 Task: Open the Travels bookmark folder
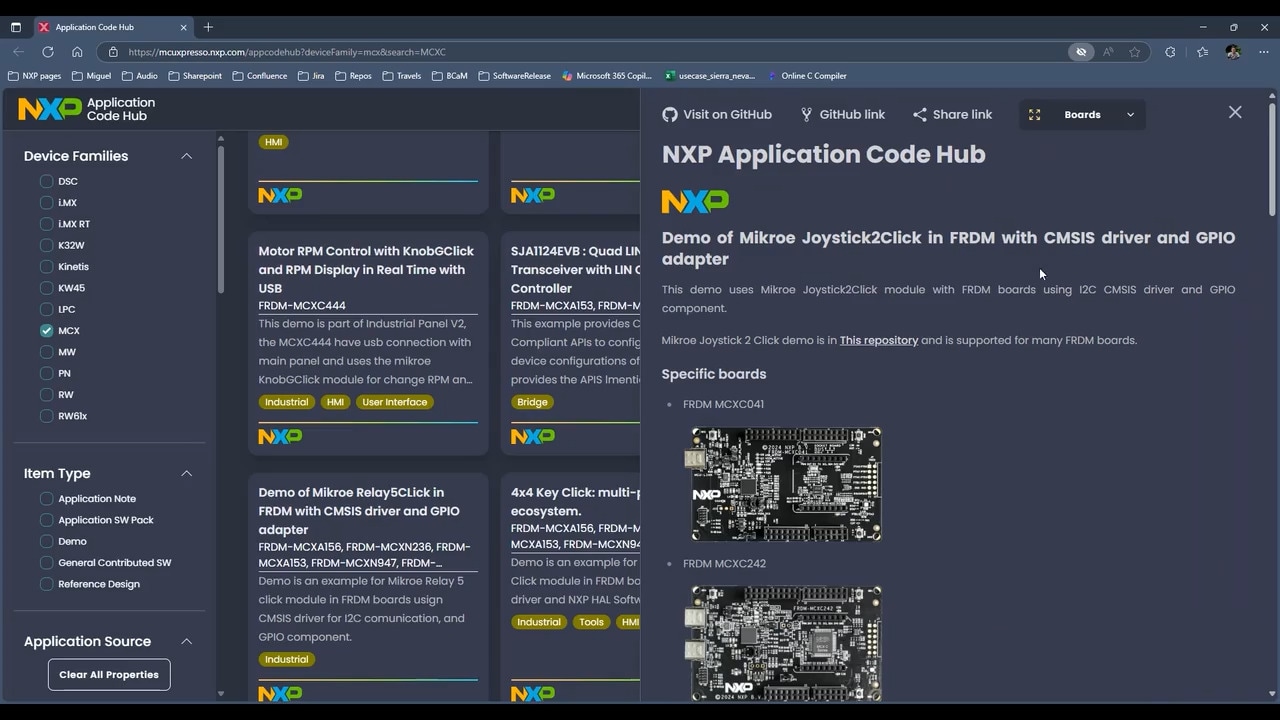click(x=401, y=76)
